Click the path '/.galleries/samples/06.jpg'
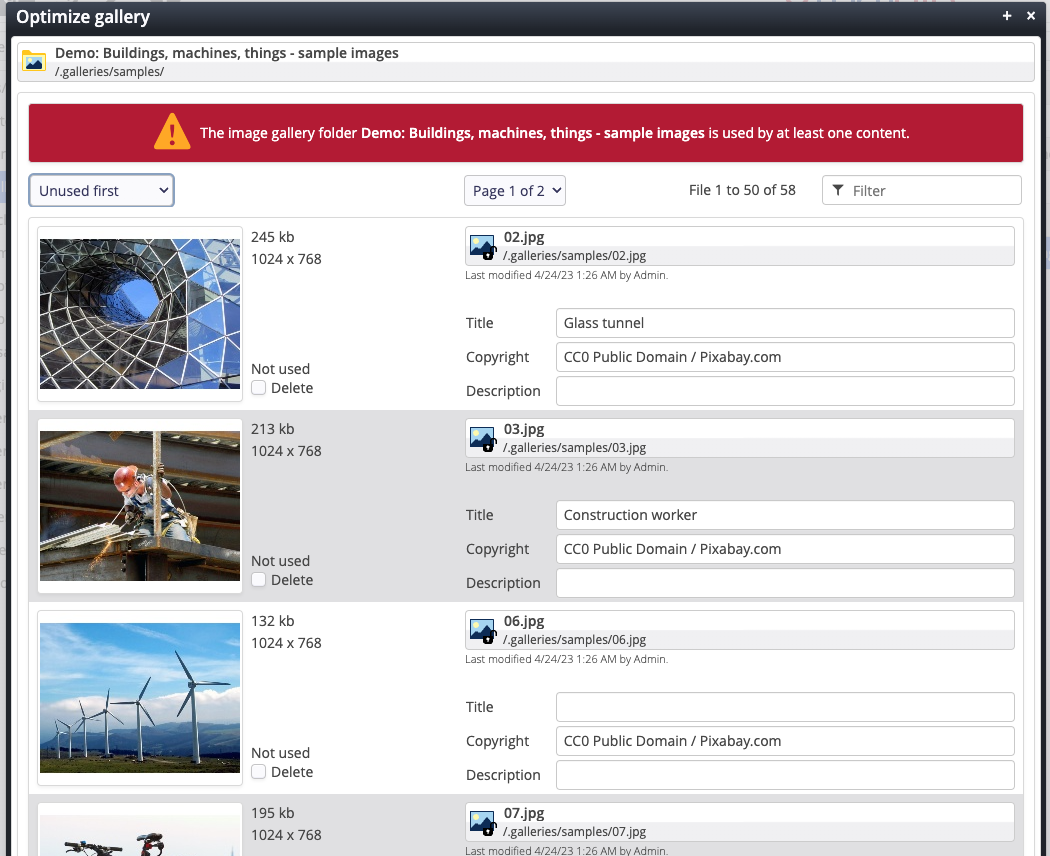Image resolution: width=1050 pixels, height=856 pixels. [575, 640]
